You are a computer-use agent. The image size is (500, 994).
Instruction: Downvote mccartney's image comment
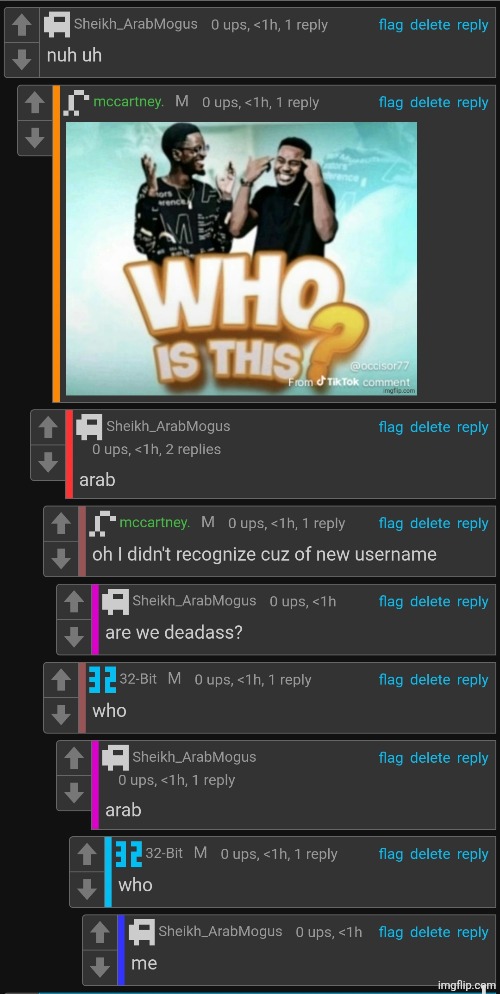tap(35, 136)
